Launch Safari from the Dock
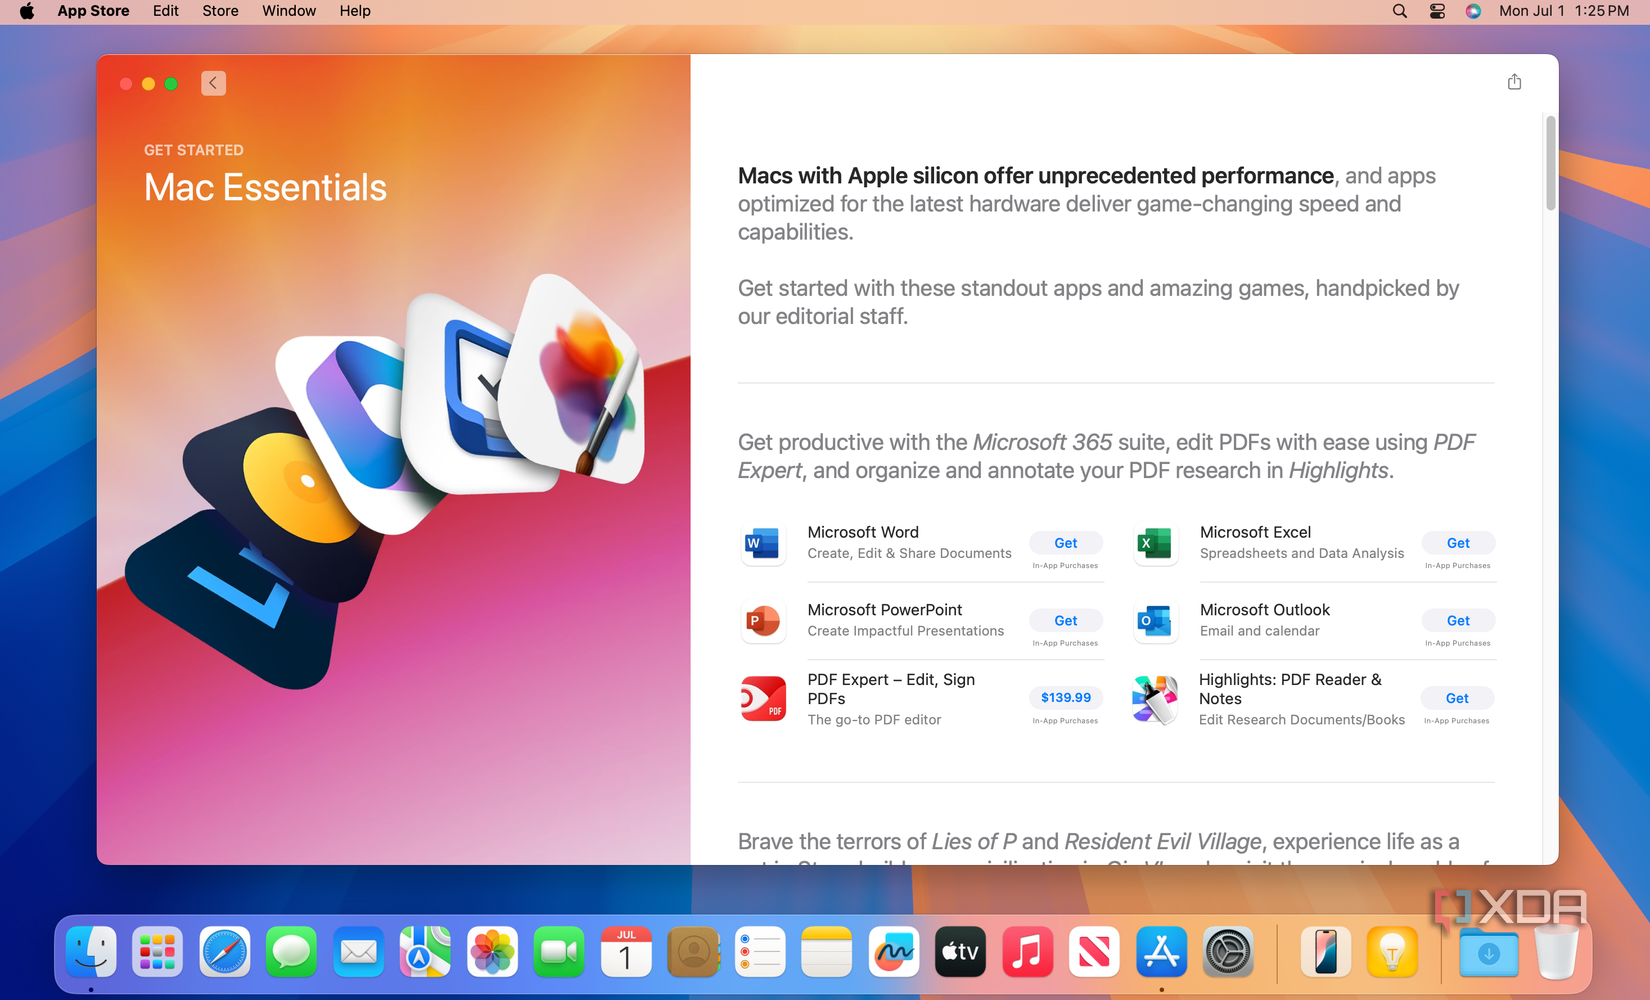 click(224, 952)
